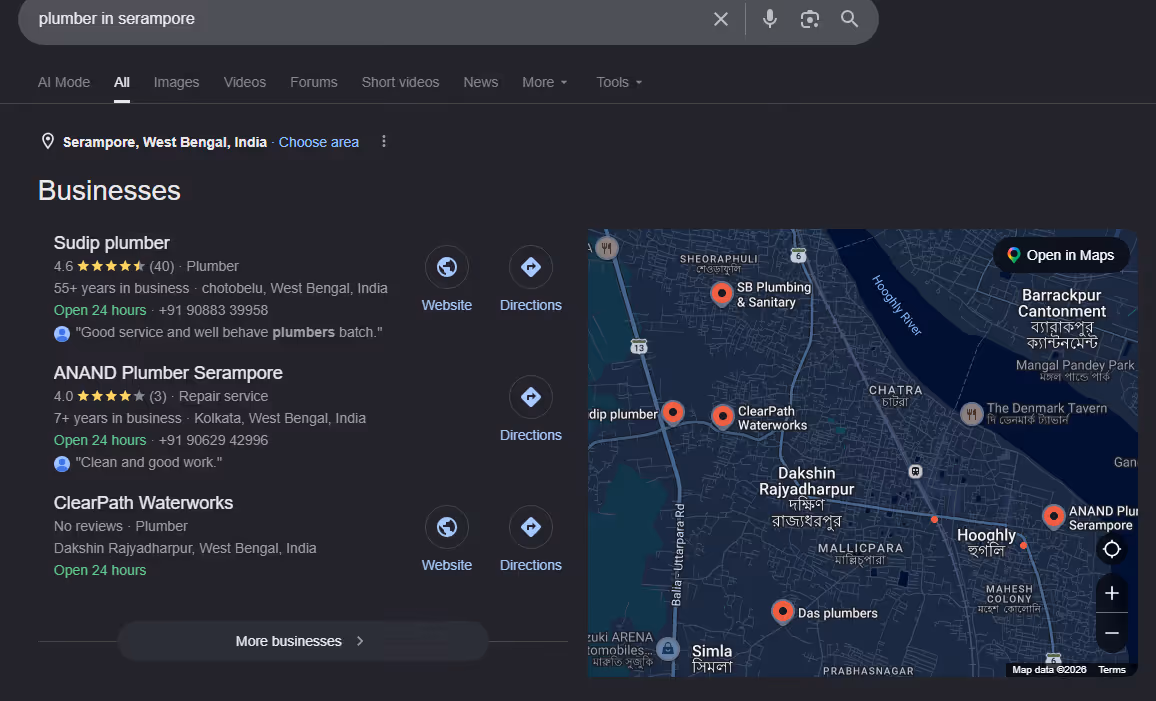Viewport: 1156px width, 701px height.
Task: Switch to the Videos tab
Action: tap(245, 83)
